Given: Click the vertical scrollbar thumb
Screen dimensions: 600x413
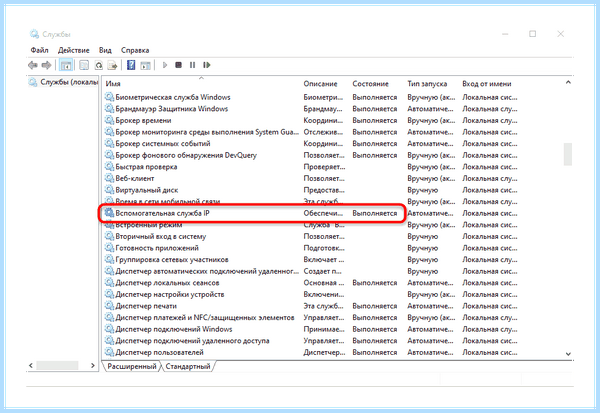Looking at the screenshot, I should pyautogui.click(x=568, y=154).
